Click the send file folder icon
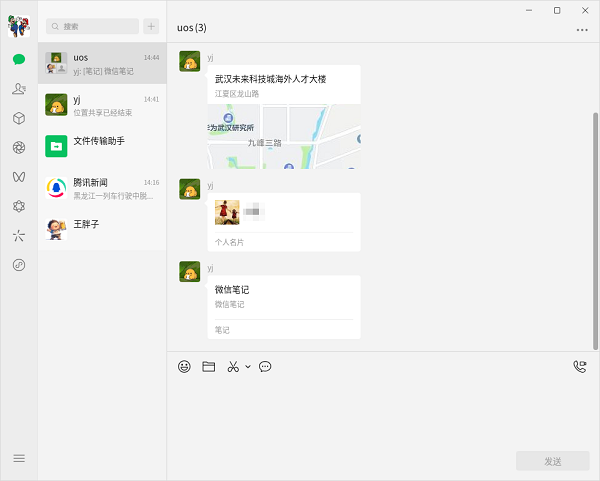 tap(209, 367)
